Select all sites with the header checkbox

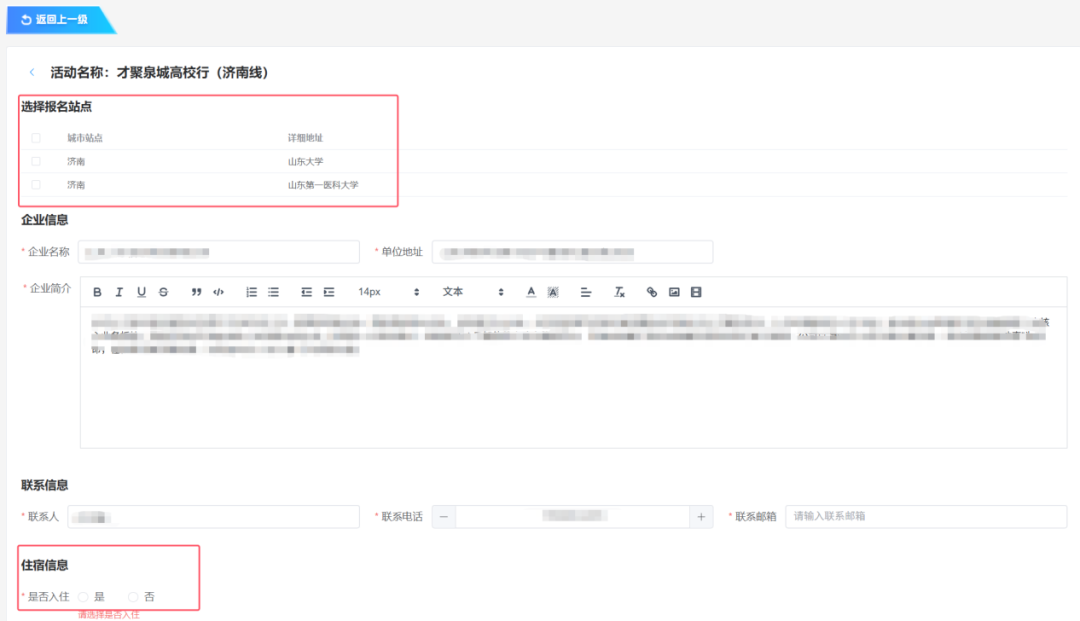(36, 138)
